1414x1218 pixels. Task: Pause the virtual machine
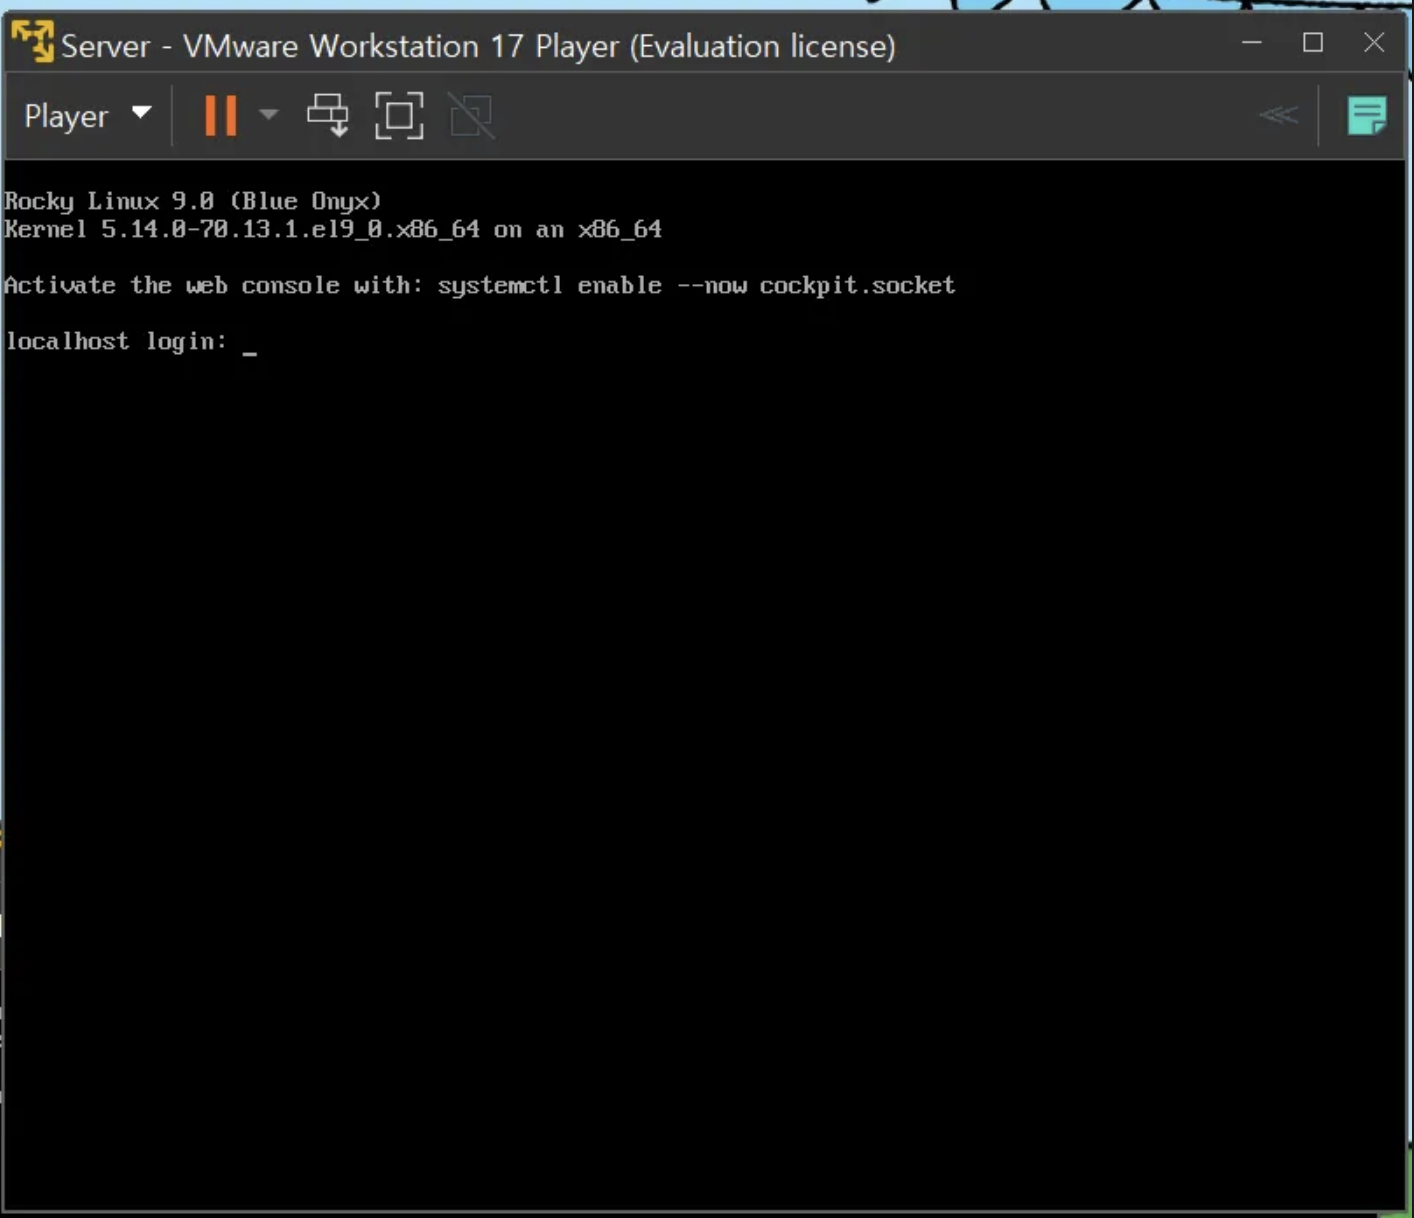point(220,116)
